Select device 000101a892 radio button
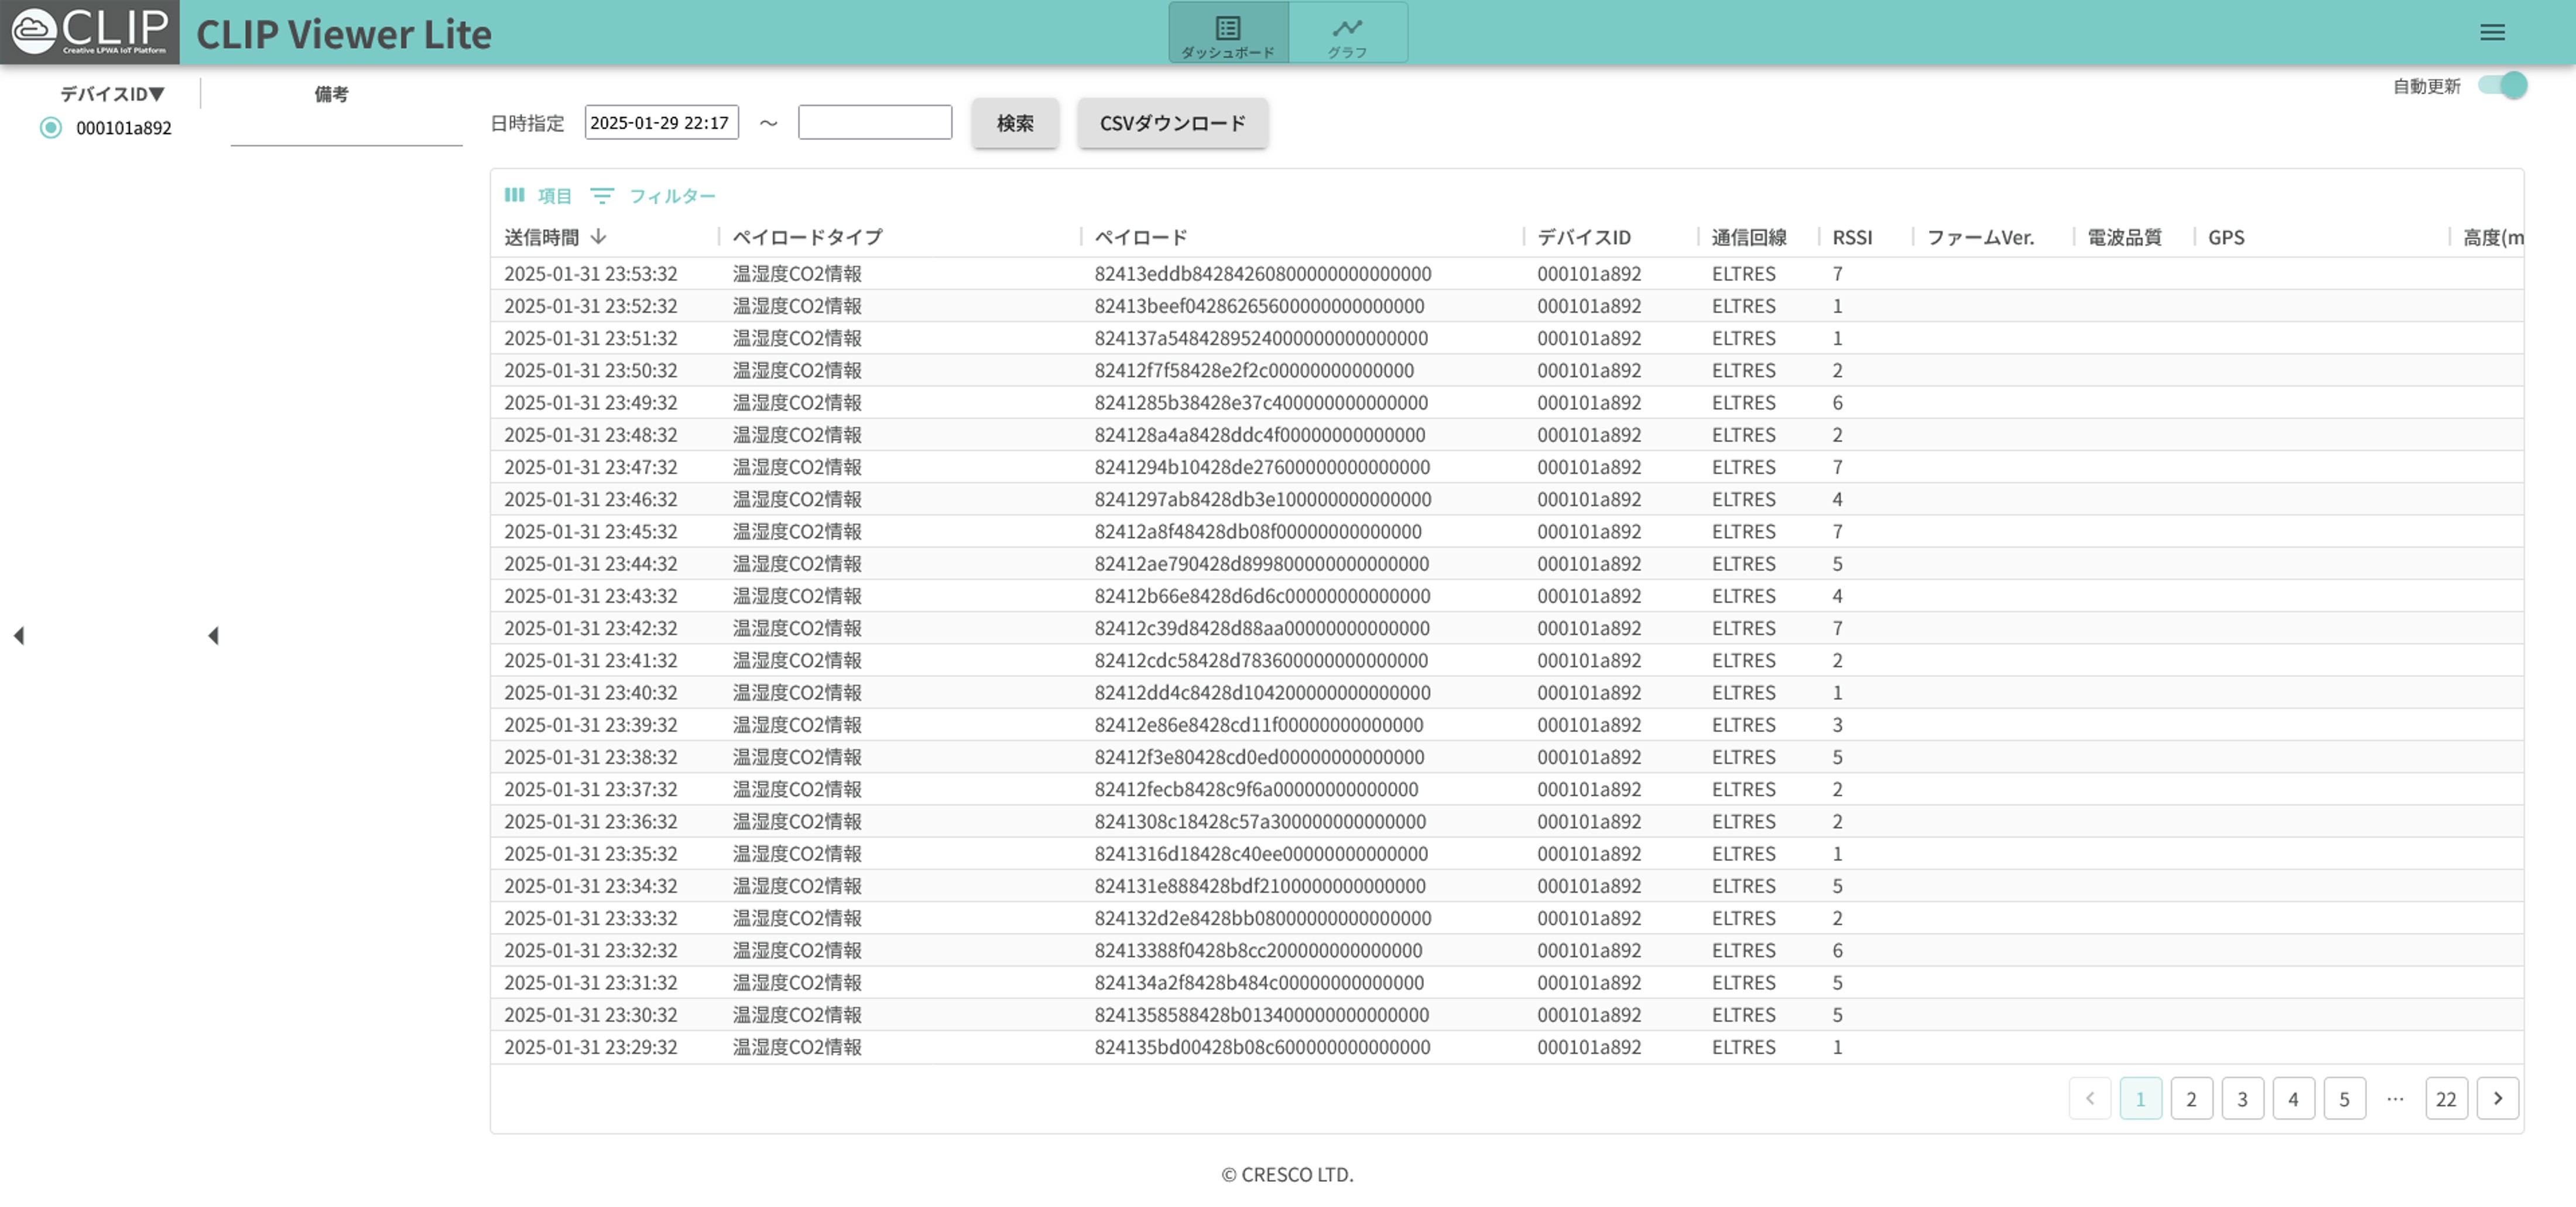The image size is (2576, 1207). click(x=51, y=128)
